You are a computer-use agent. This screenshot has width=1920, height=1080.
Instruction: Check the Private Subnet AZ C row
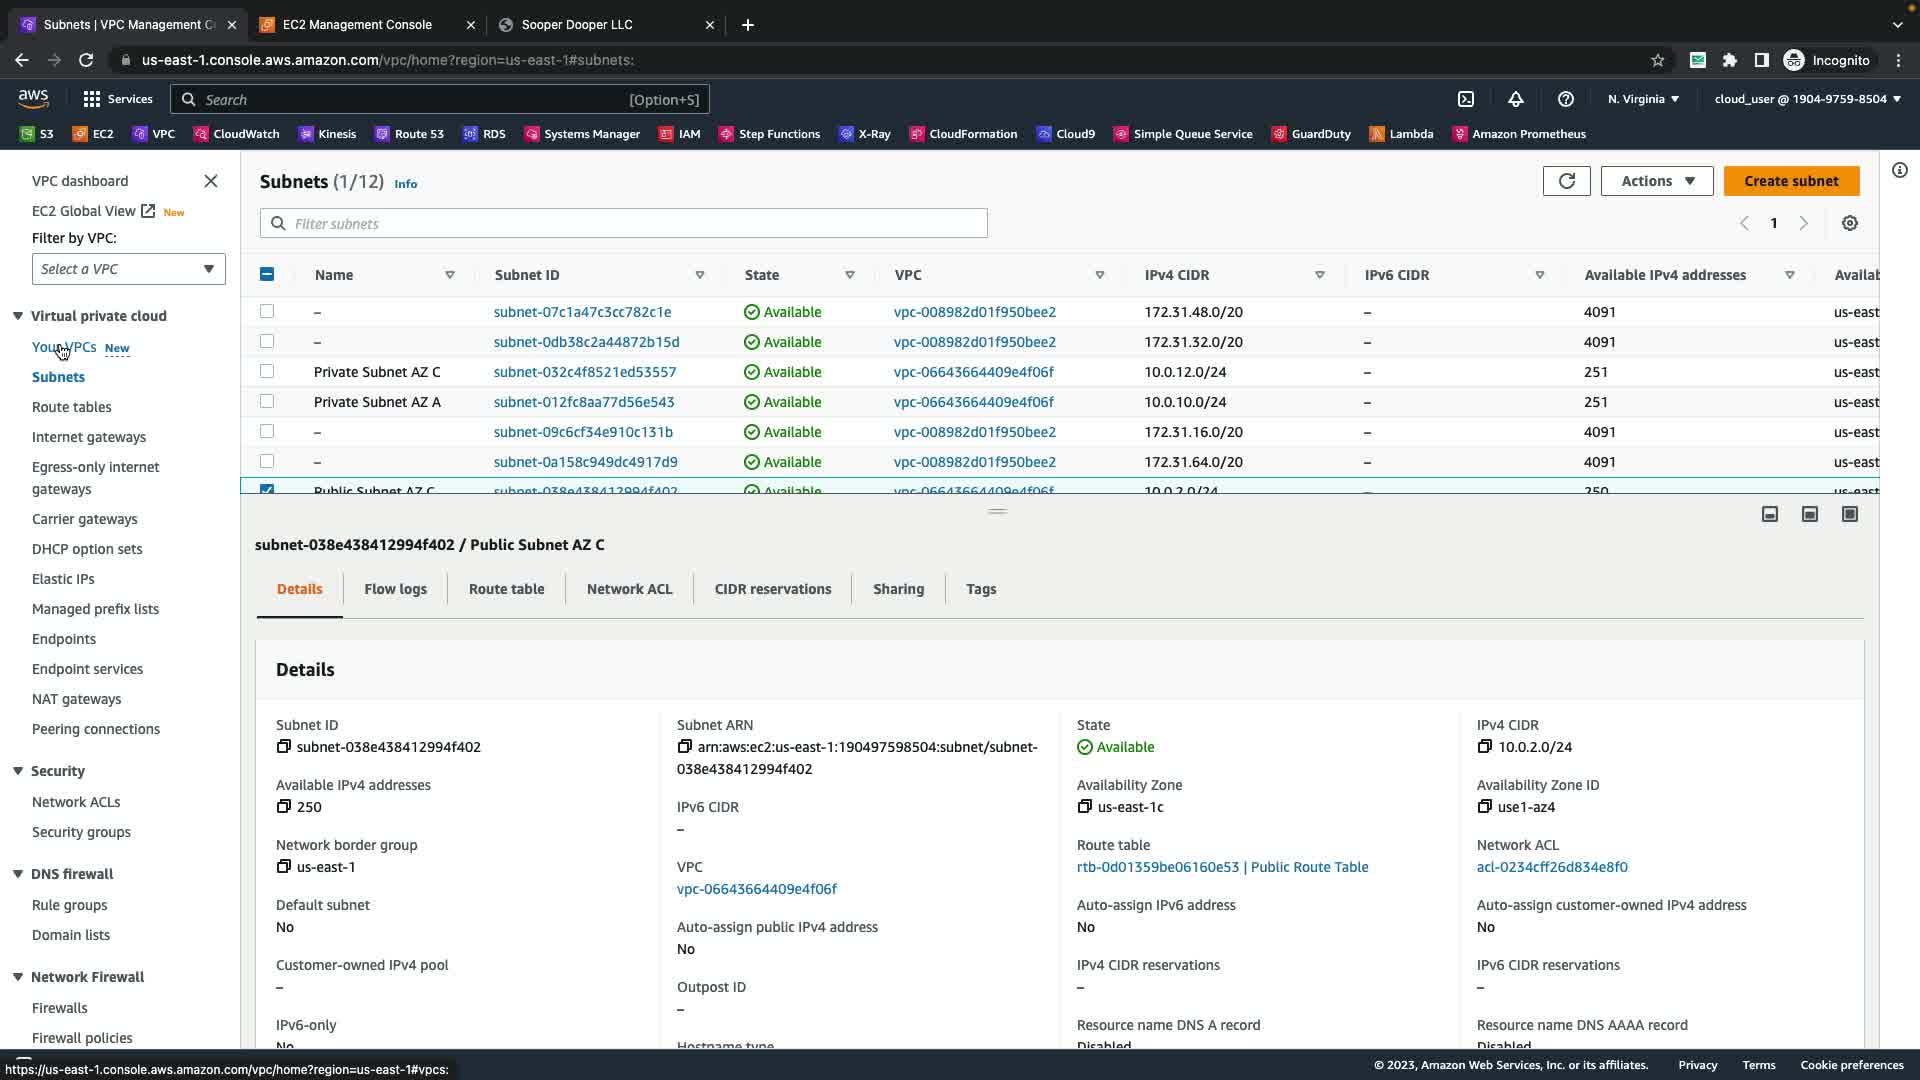pos(267,371)
